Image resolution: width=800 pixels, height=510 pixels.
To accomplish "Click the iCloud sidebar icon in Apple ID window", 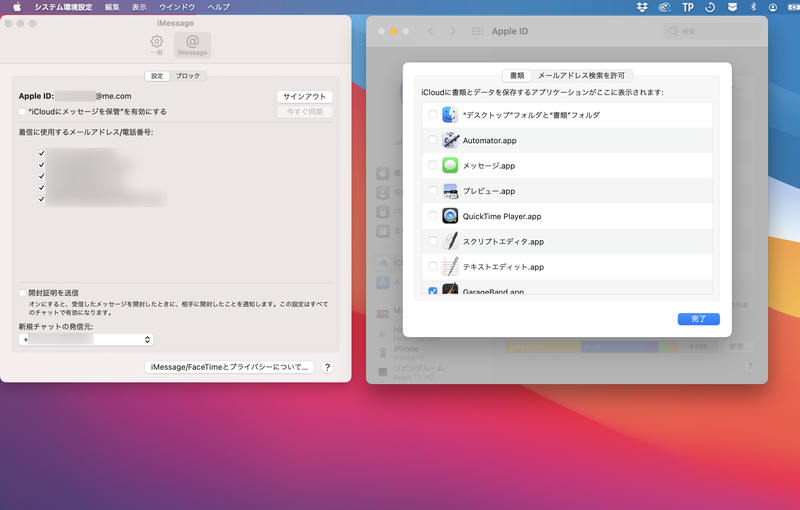I will point(383,263).
